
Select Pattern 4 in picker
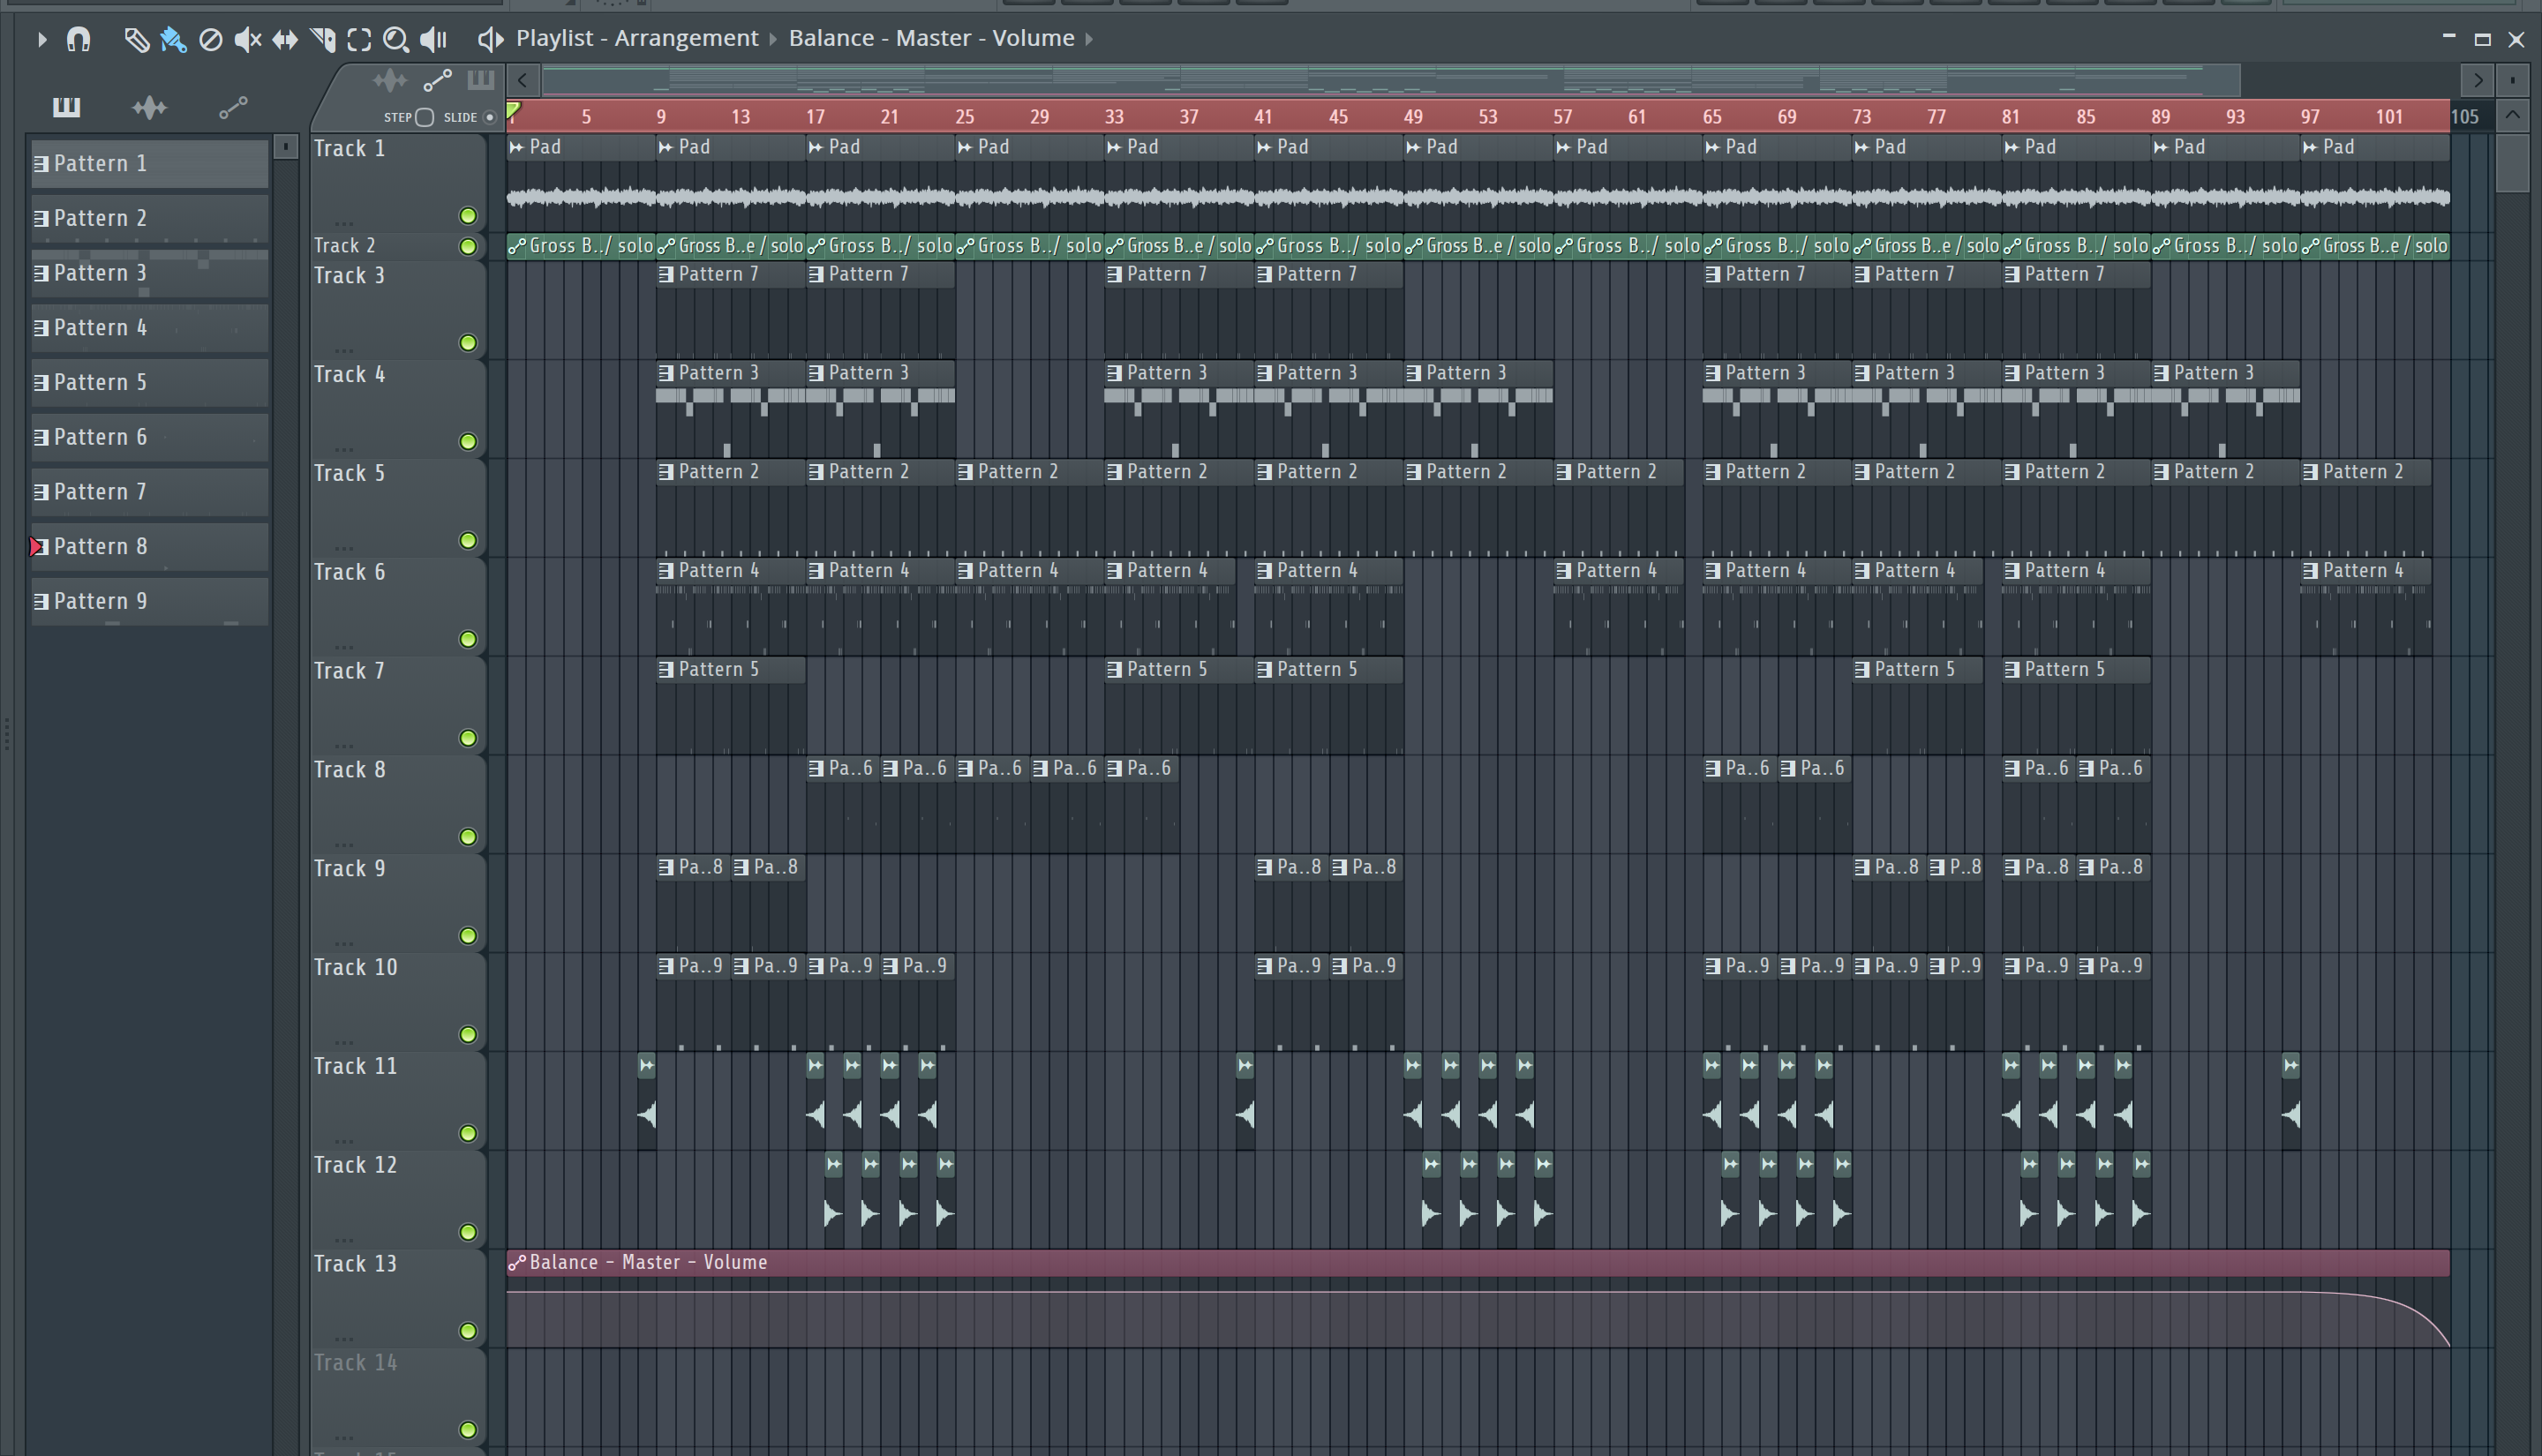tap(150, 328)
